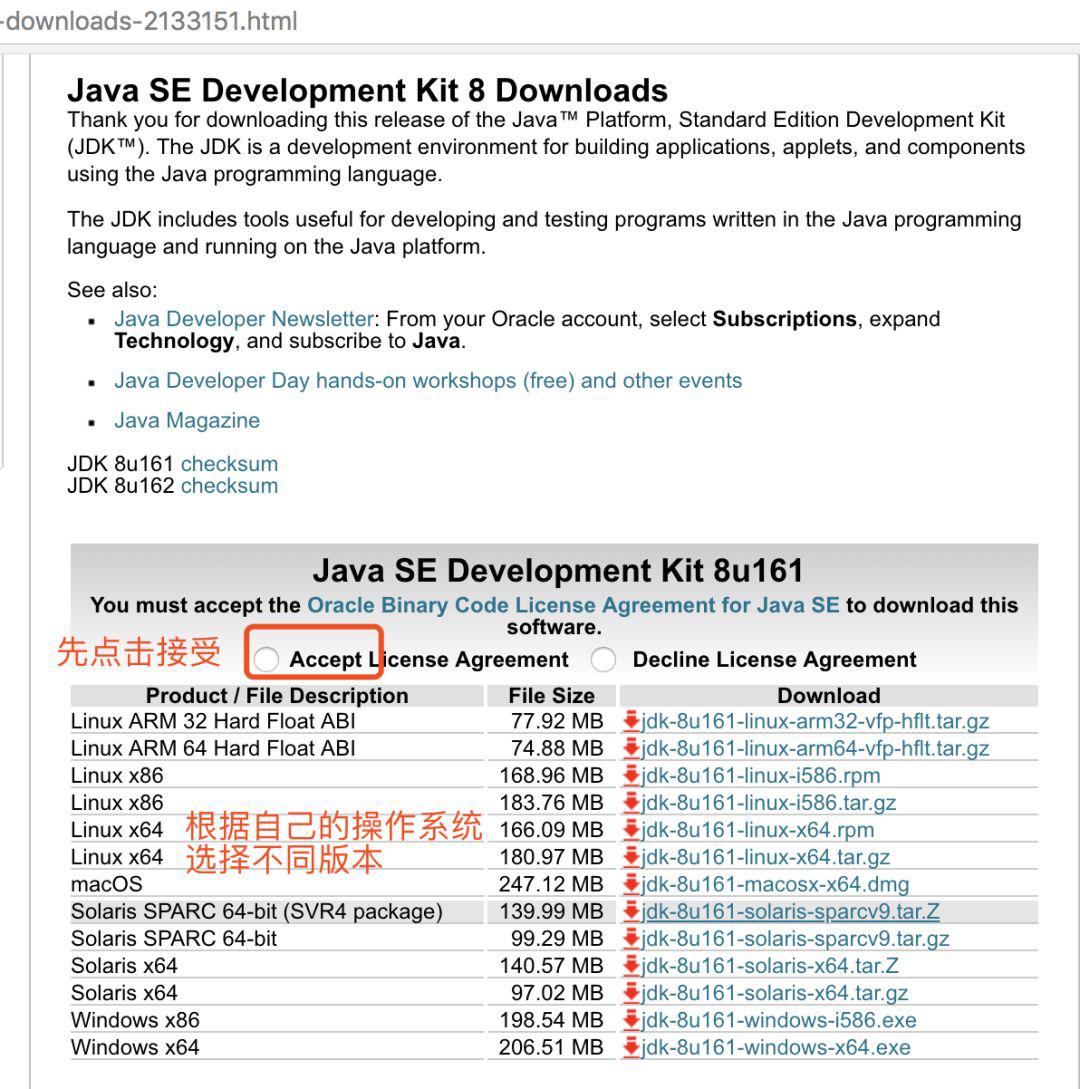Click download arrow icon for solaris-sparcv9.tar.gz
Screen dimensions: 1080x1089
pos(631,938)
